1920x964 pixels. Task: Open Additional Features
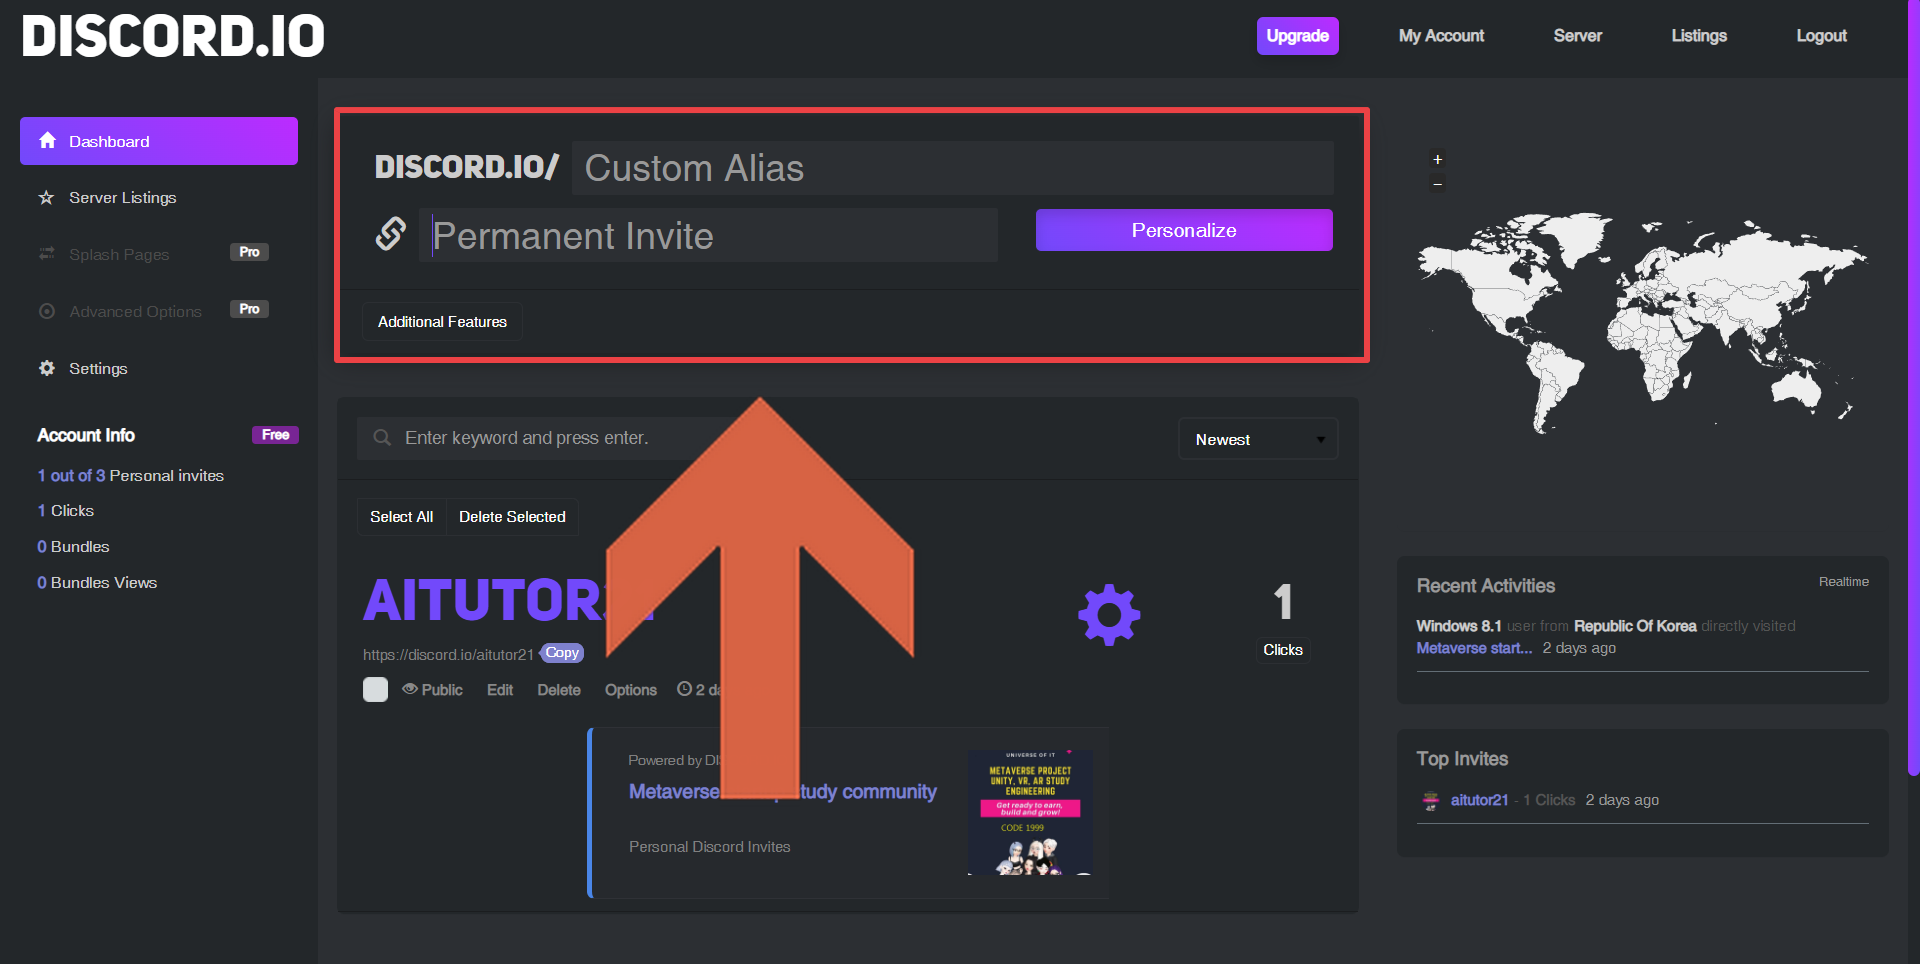click(442, 322)
